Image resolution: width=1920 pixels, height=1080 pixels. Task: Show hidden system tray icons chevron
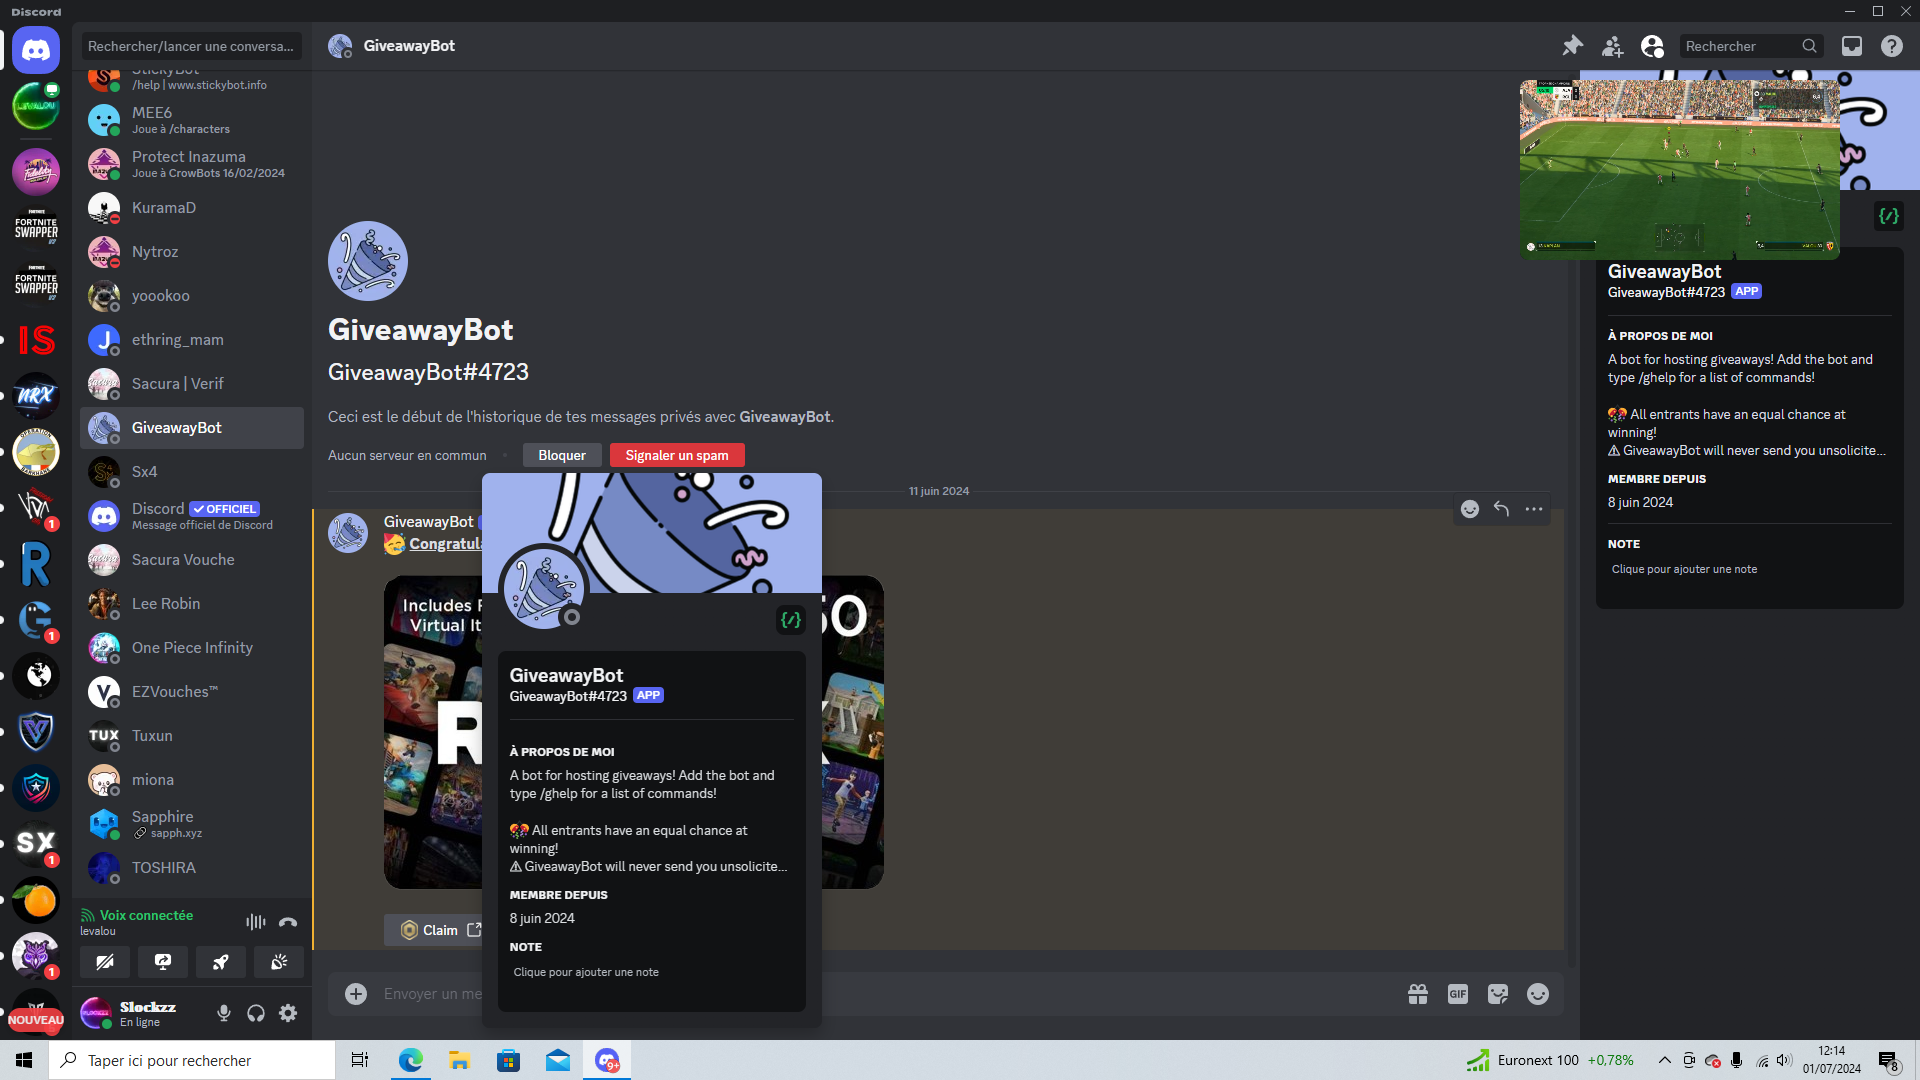[1665, 1060]
